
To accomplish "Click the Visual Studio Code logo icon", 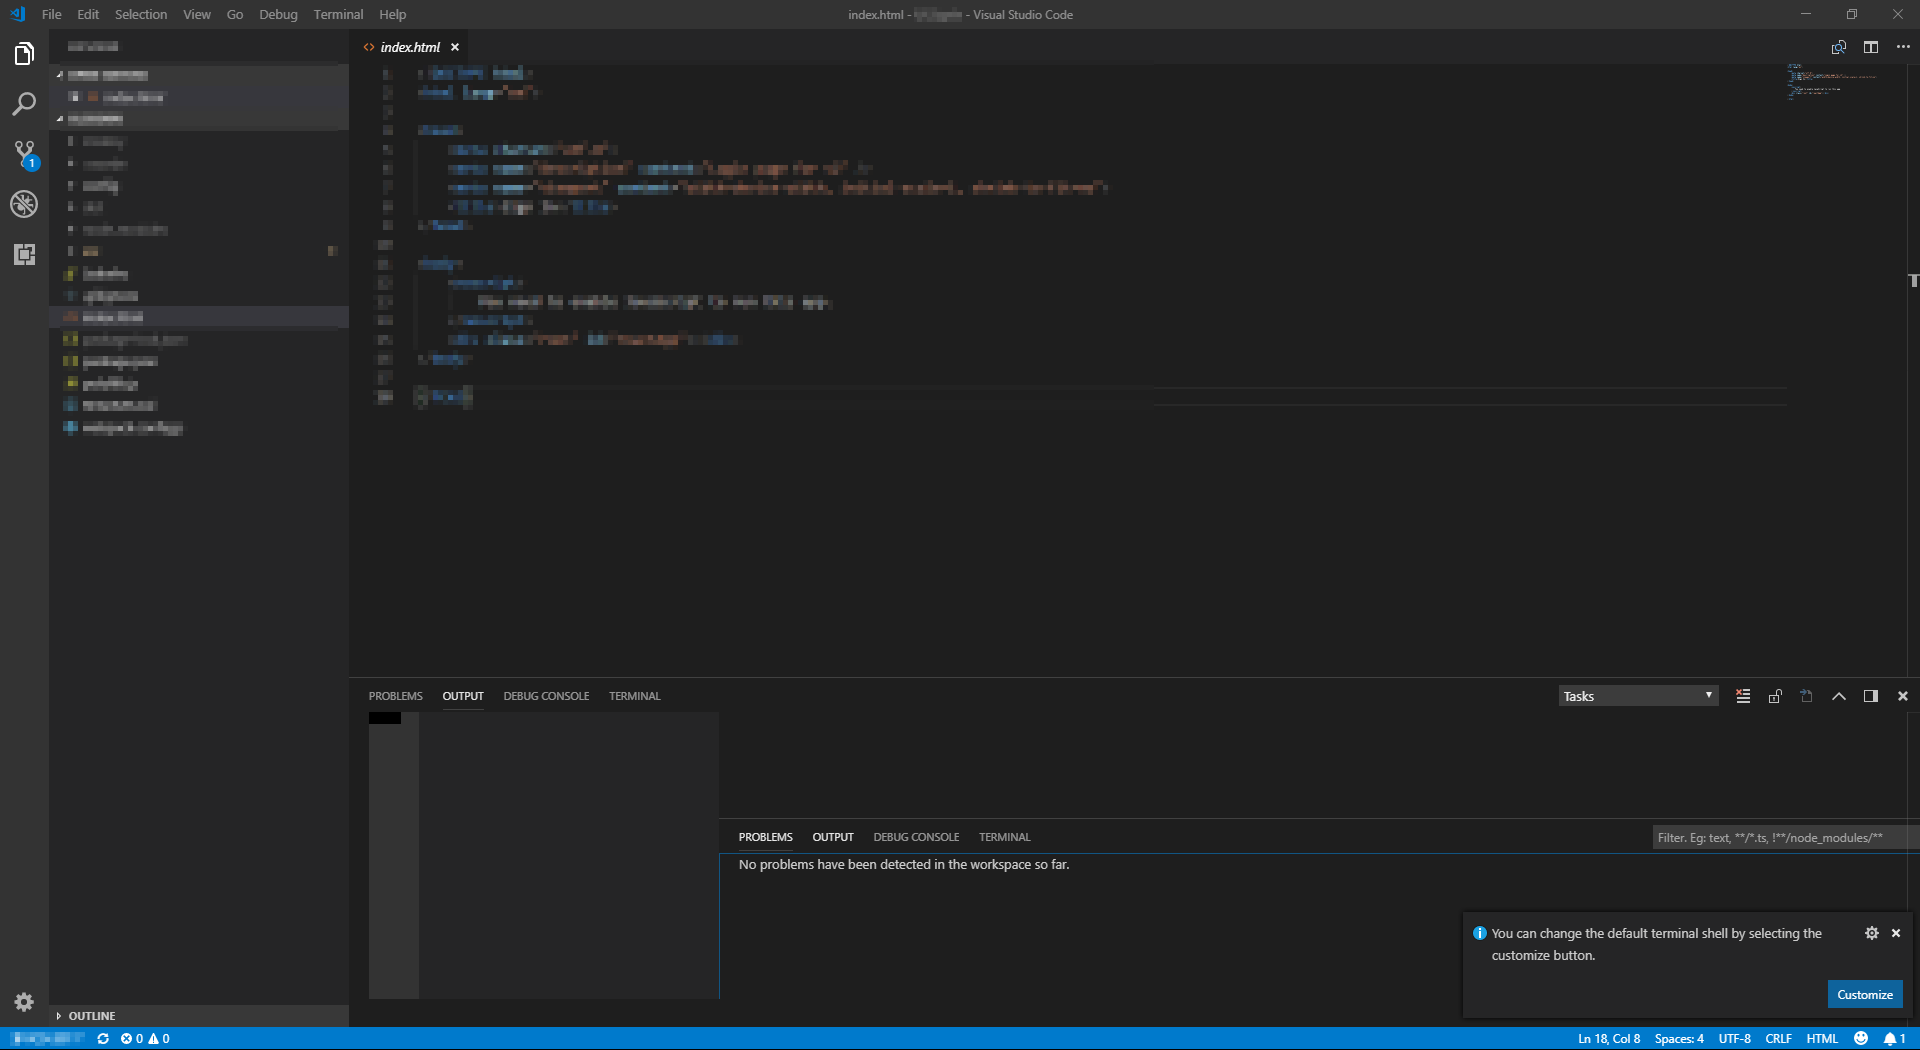I will tap(17, 14).
